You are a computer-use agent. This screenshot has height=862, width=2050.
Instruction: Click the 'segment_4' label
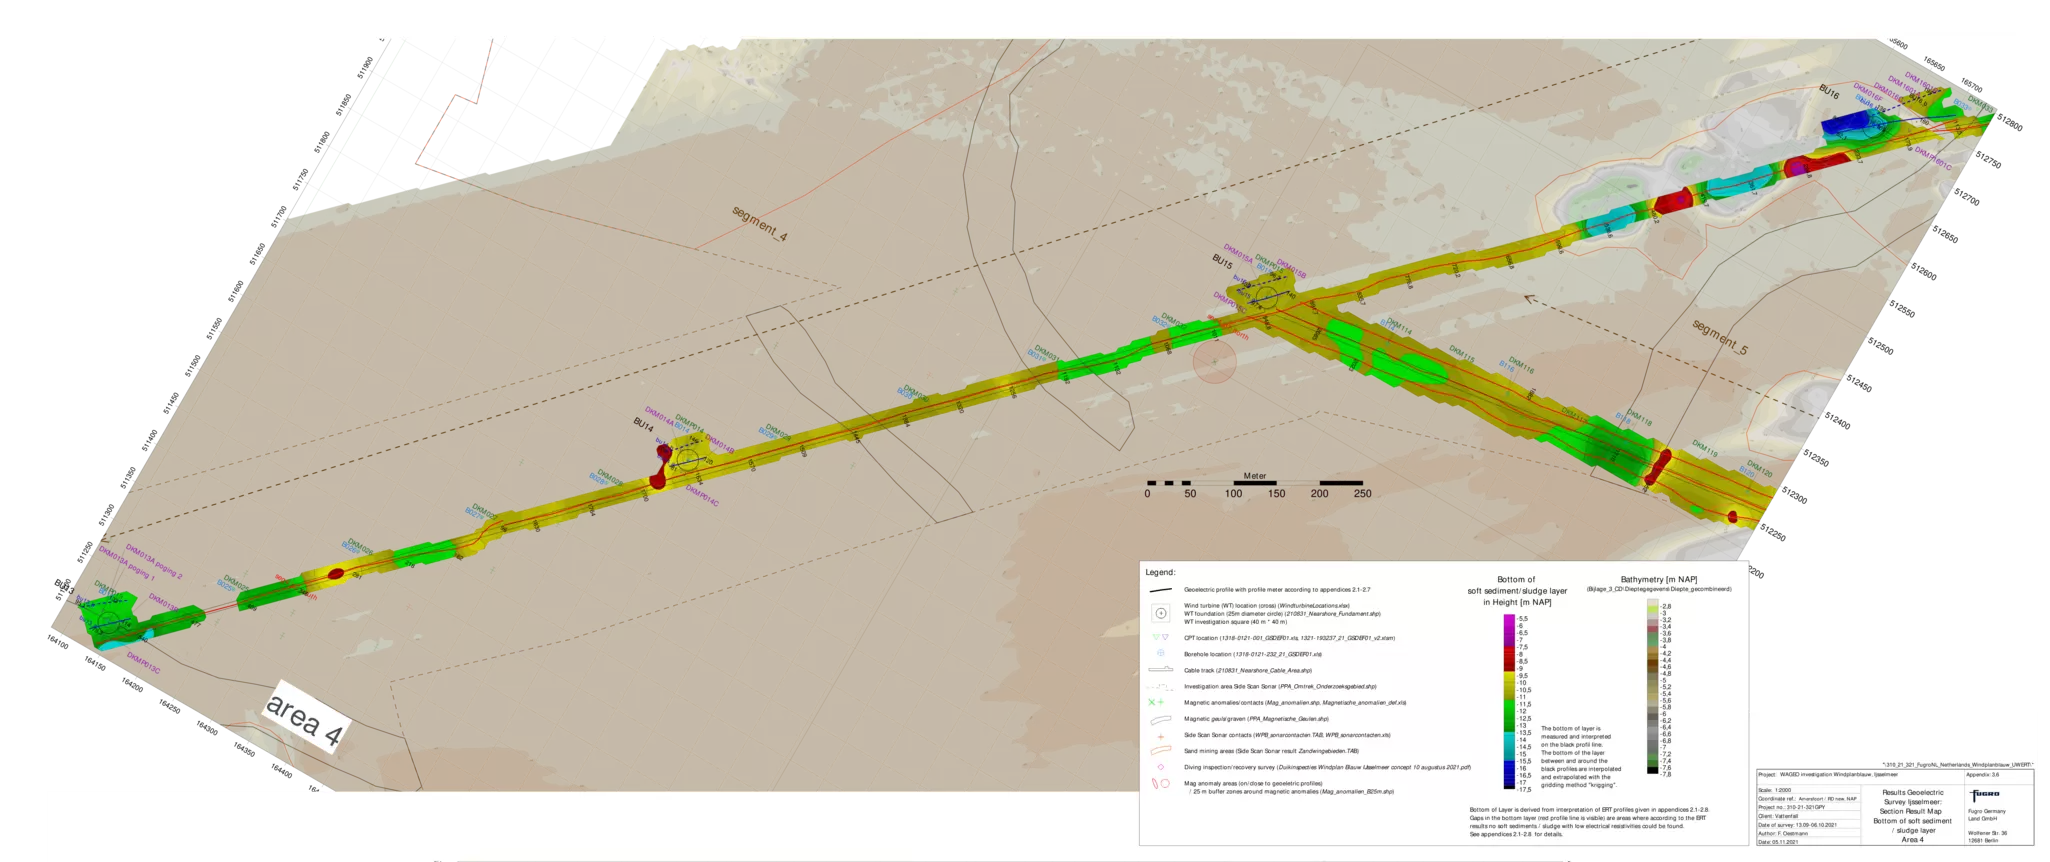760,223
